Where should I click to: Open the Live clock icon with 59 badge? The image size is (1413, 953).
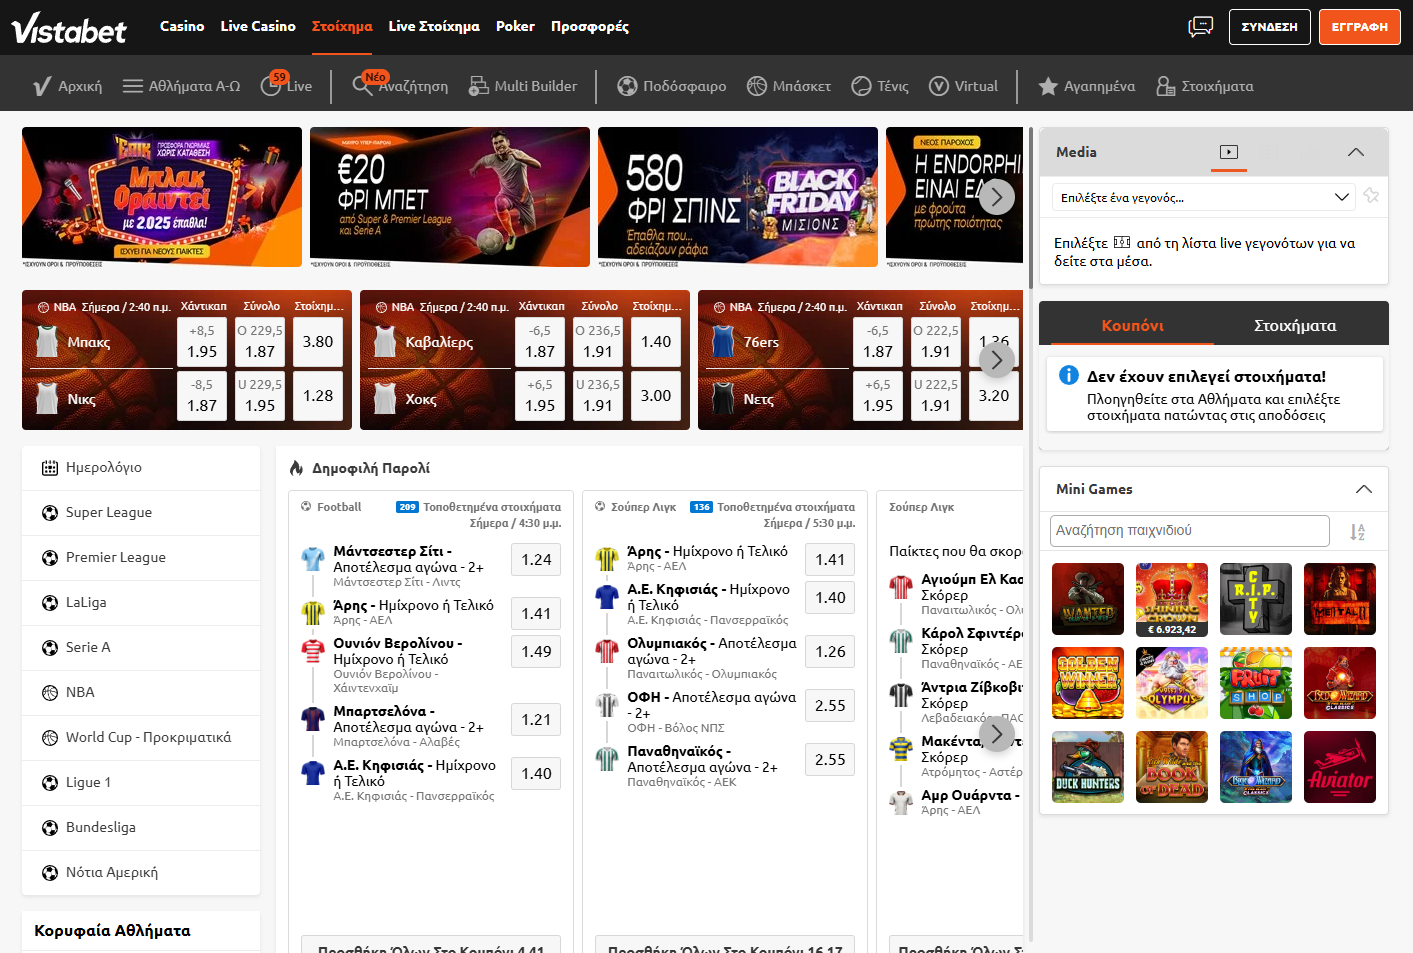tap(271, 86)
